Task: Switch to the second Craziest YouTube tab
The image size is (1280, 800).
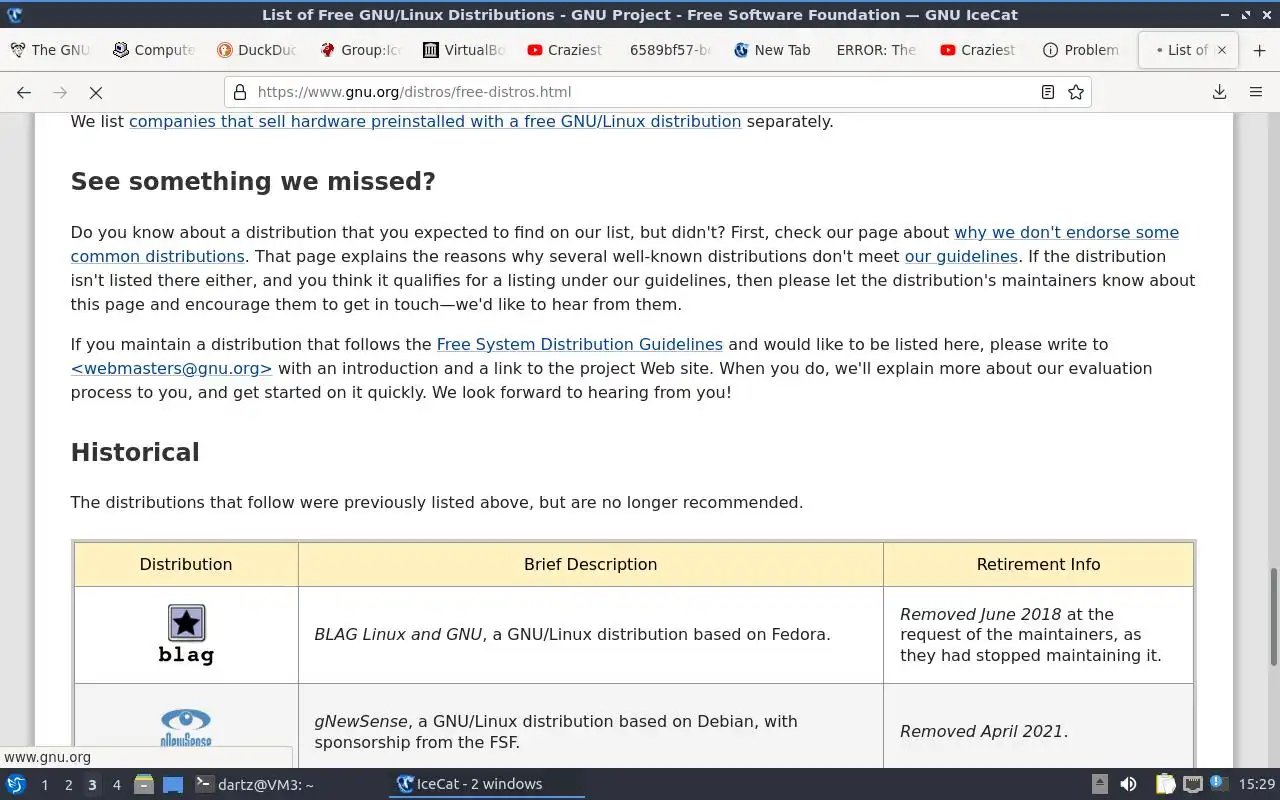Action: coord(980,50)
